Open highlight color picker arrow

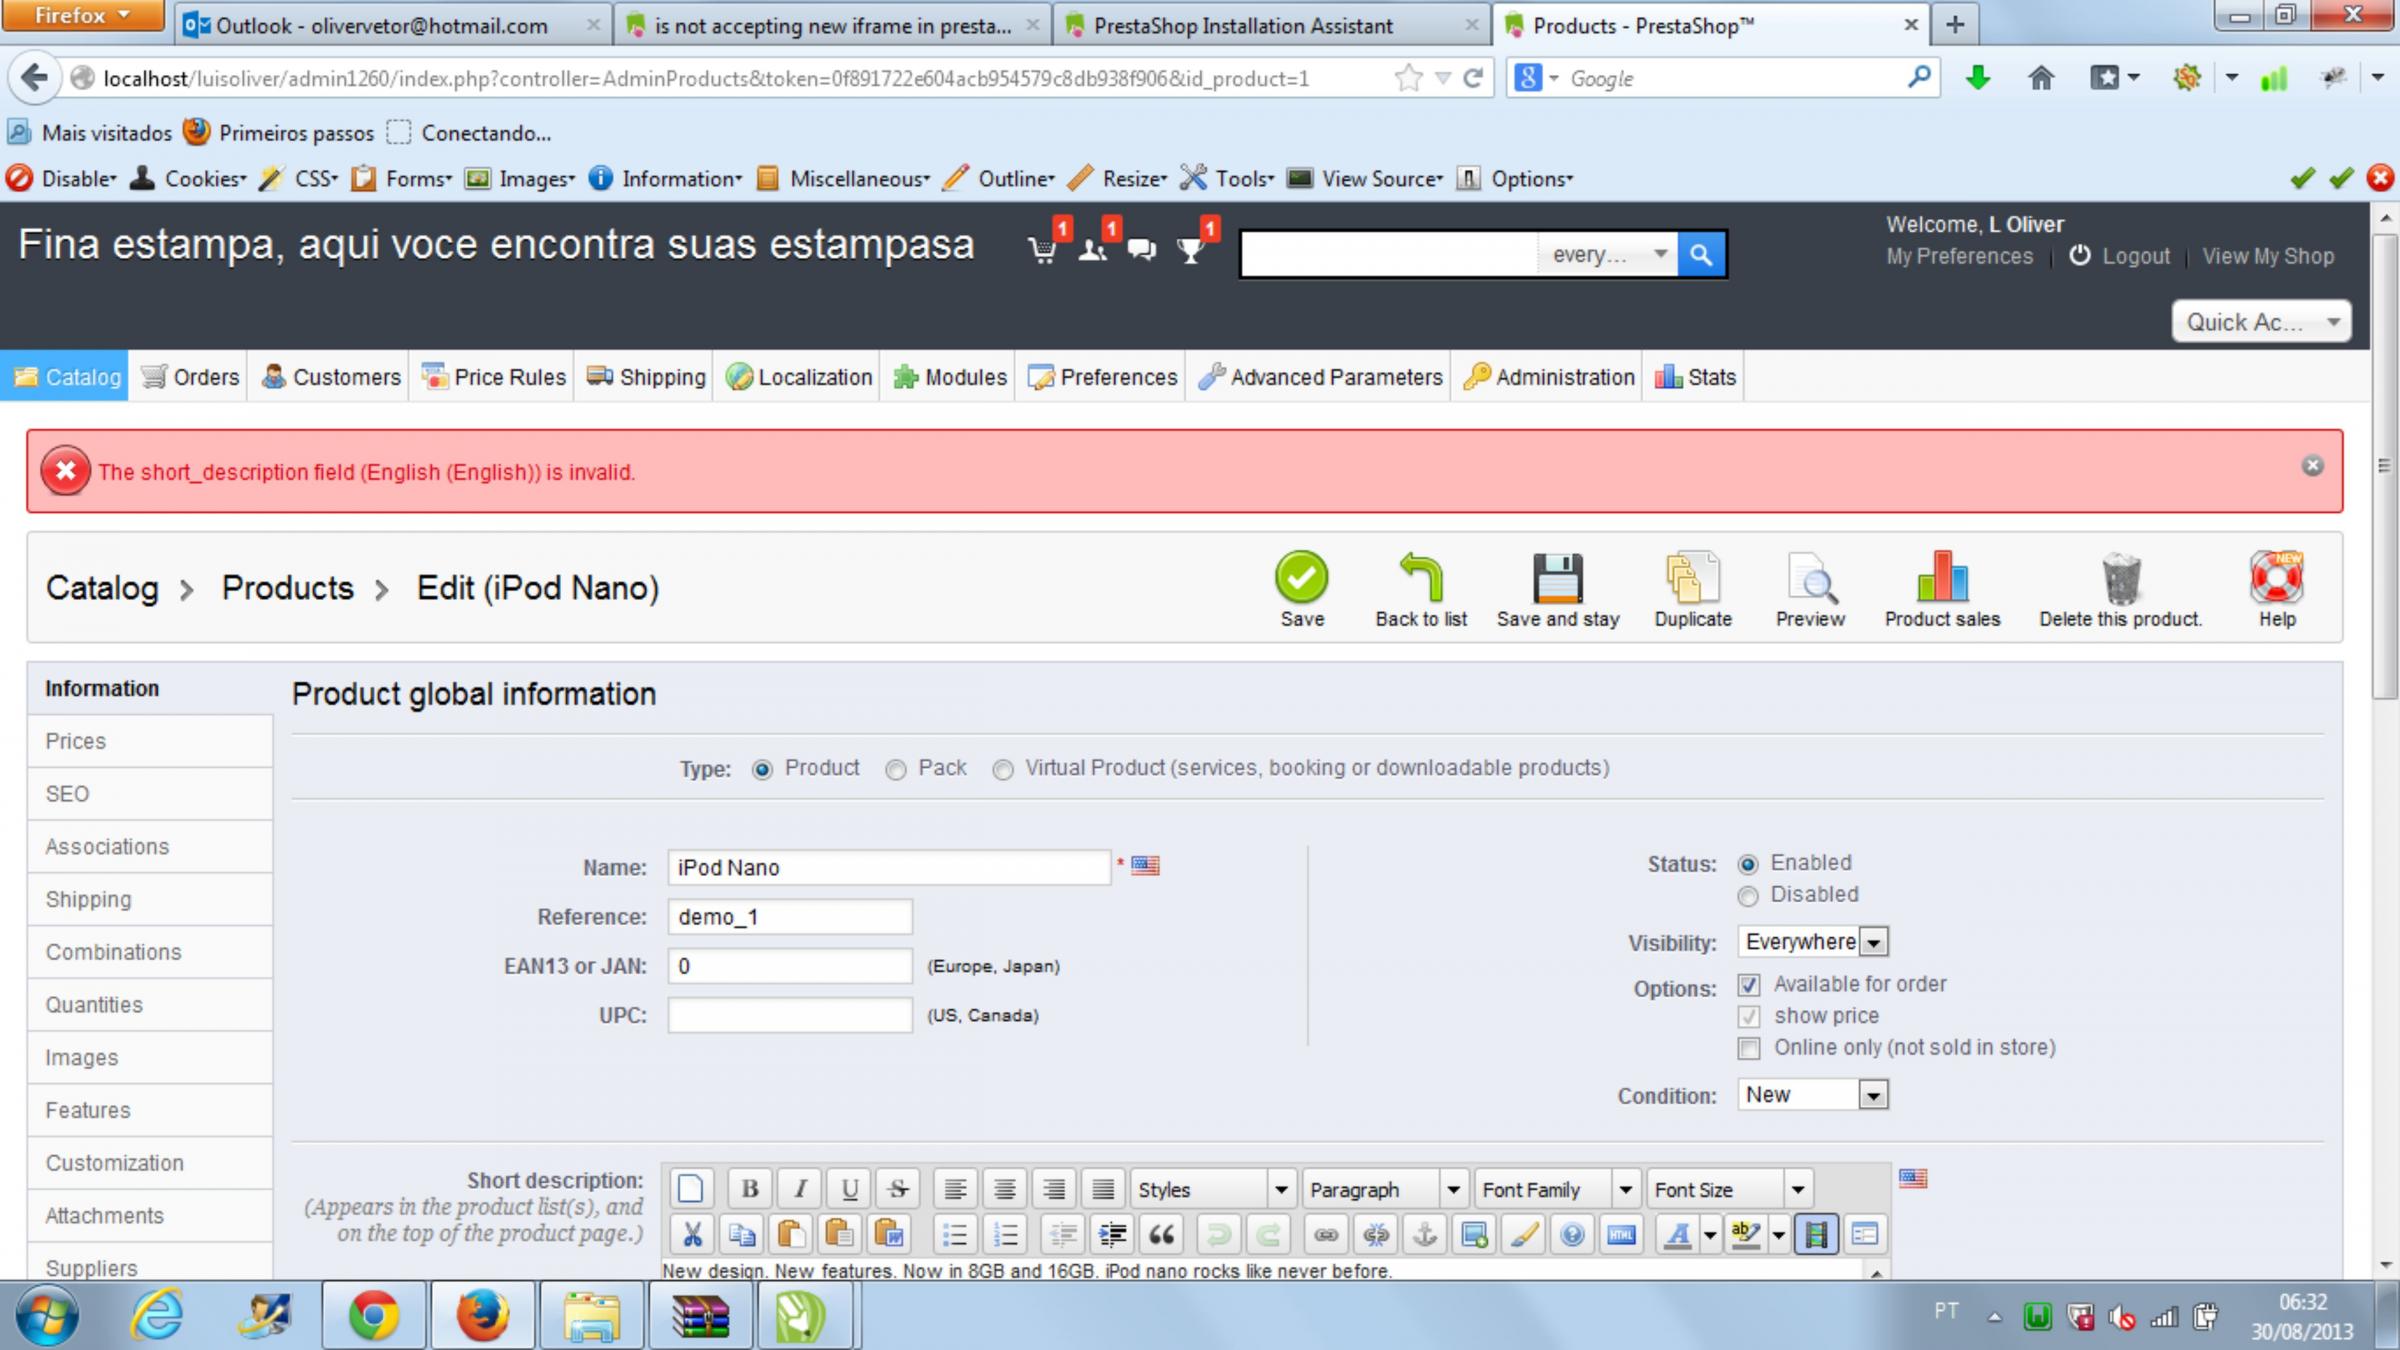click(x=1779, y=1235)
